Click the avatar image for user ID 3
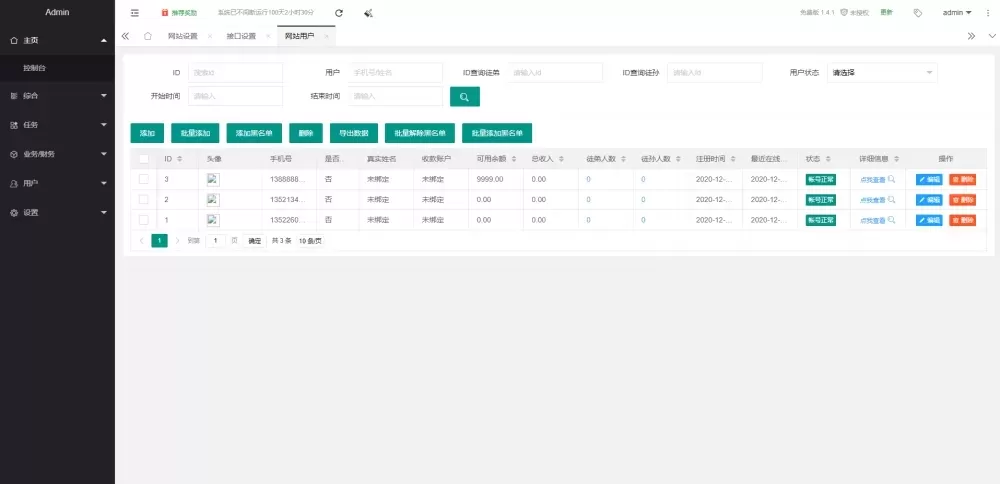 213,179
